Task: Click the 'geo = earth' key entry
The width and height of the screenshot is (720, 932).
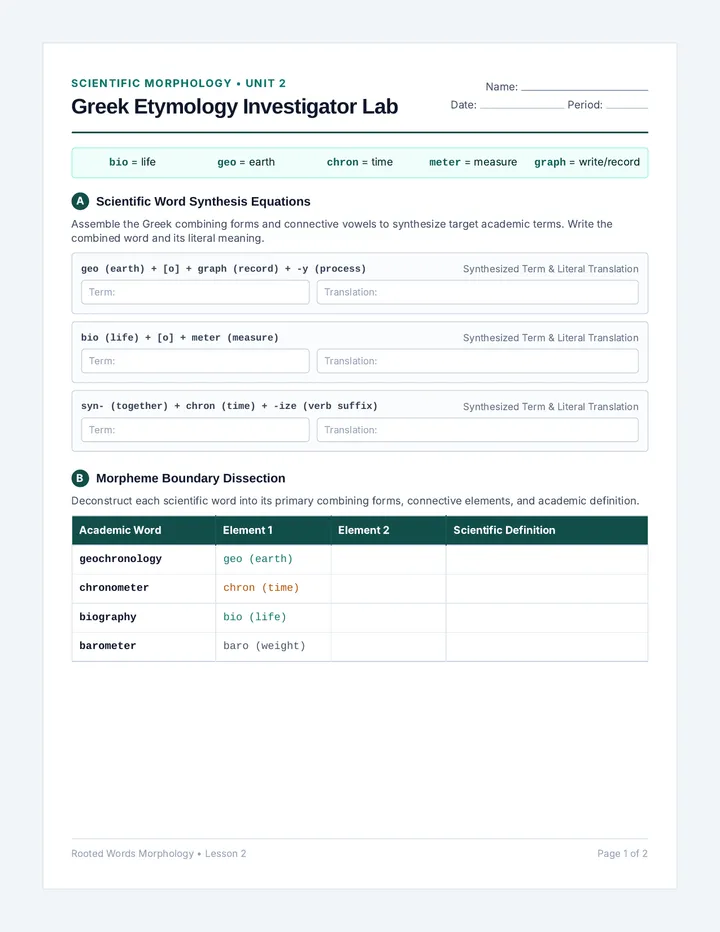Action: pyautogui.click(x=246, y=162)
